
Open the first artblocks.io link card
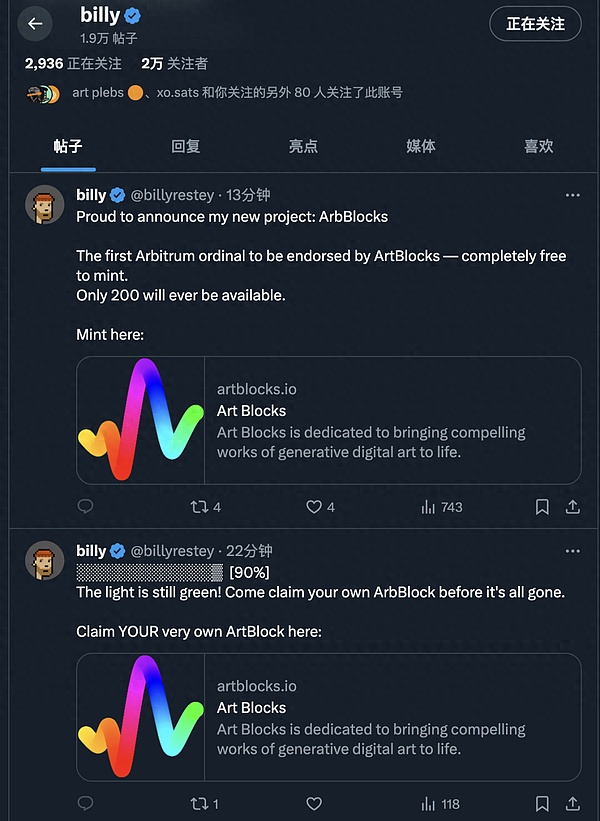click(x=329, y=420)
